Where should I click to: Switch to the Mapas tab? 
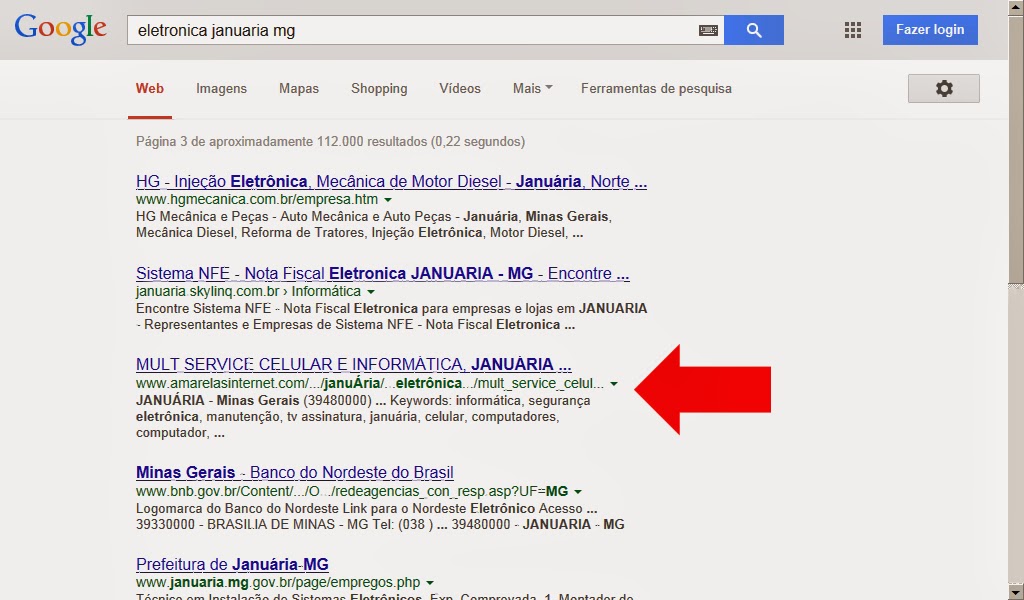tap(298, 88)
